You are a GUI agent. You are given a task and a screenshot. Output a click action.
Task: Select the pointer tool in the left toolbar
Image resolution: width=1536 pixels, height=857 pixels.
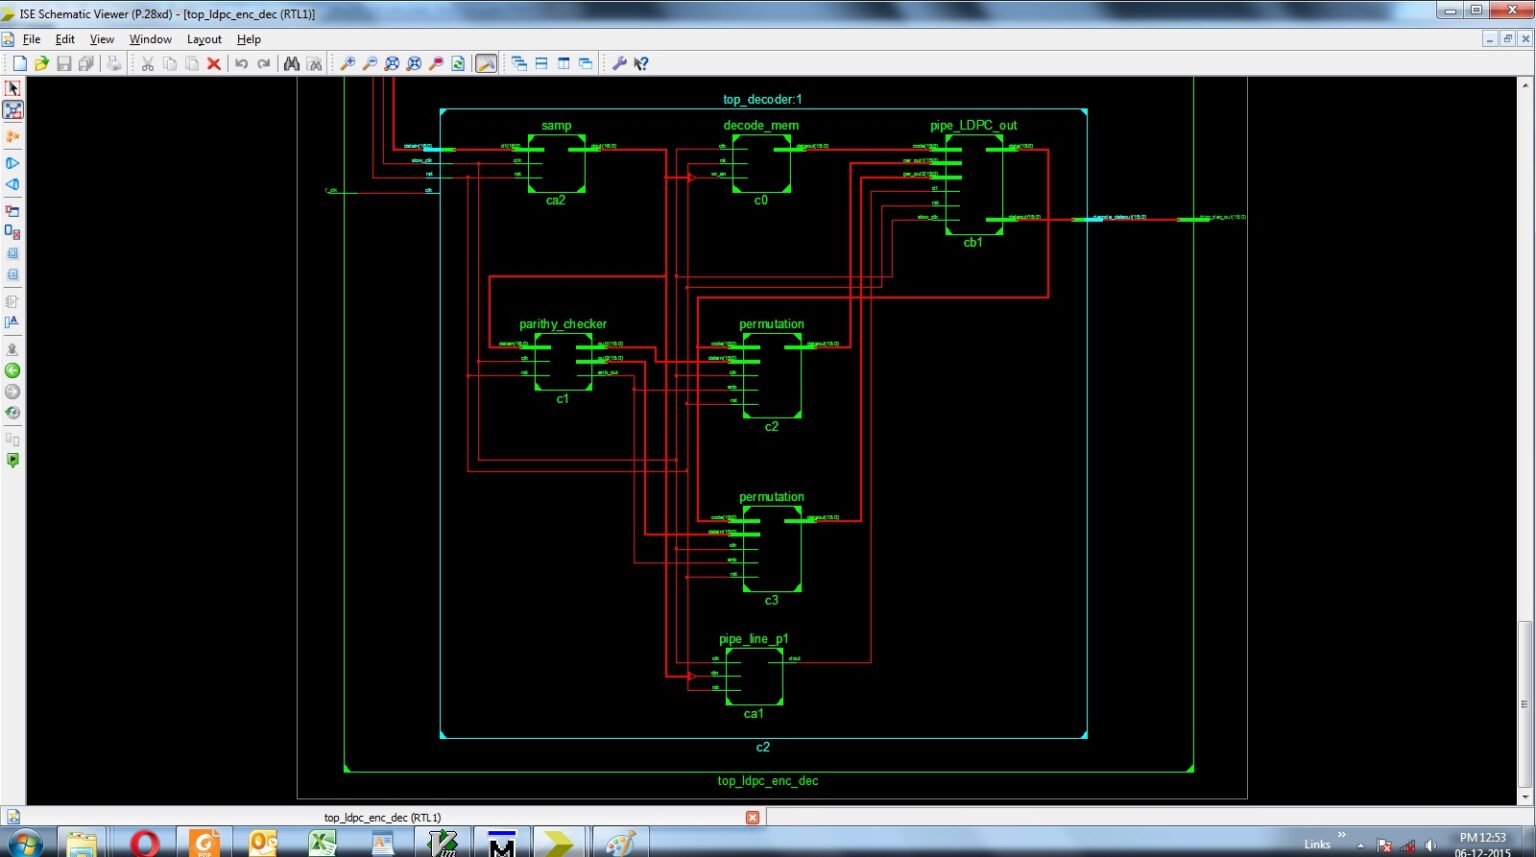12,88
